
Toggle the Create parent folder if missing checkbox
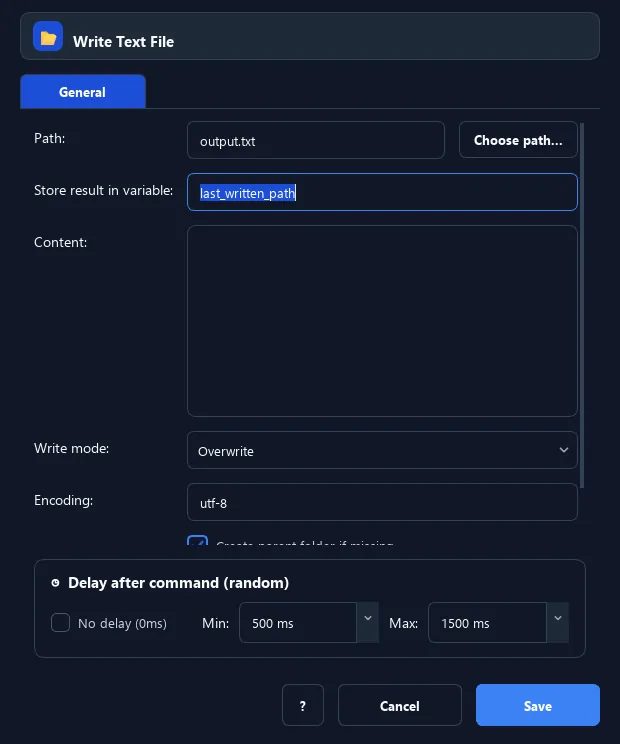197,541
